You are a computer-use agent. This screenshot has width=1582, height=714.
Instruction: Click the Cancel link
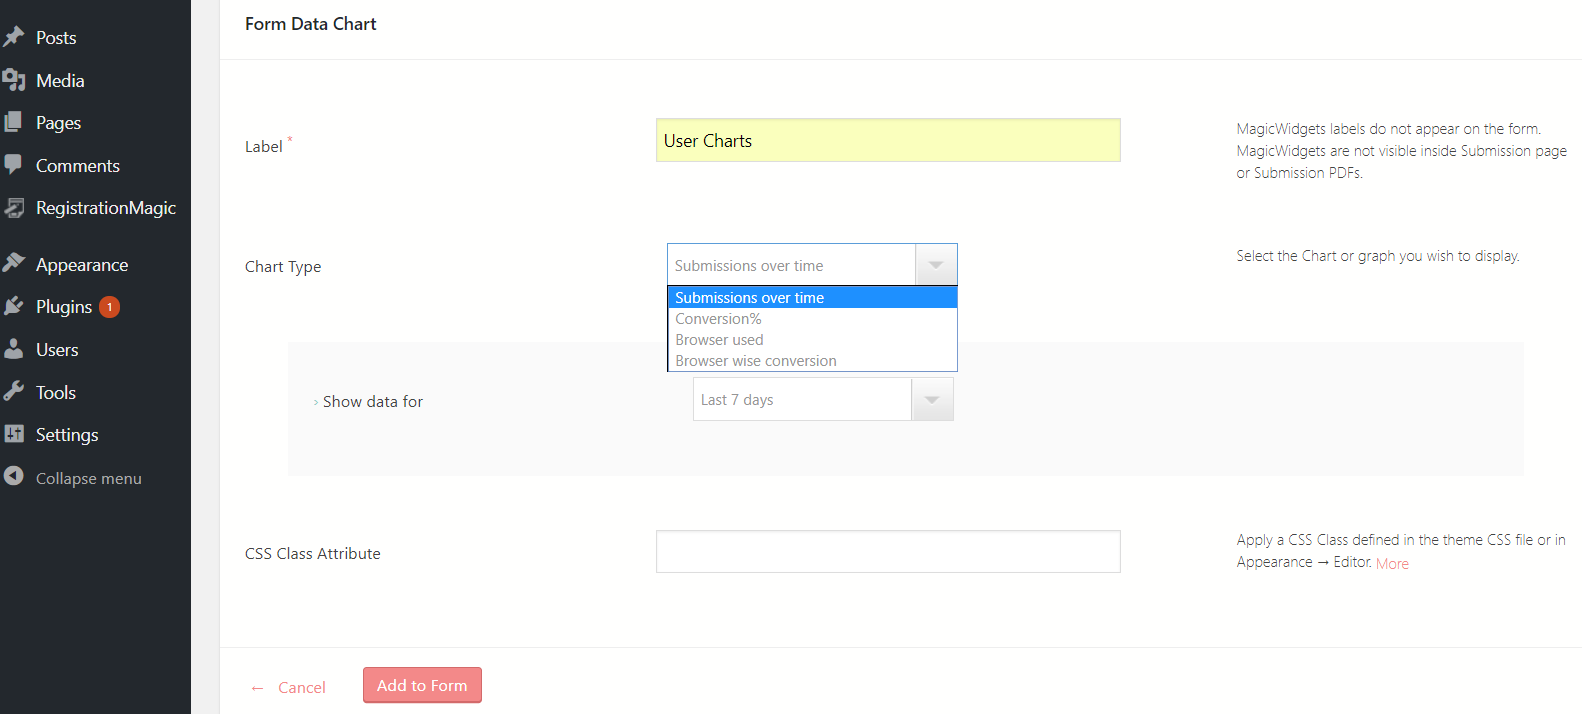click(301, 688)
